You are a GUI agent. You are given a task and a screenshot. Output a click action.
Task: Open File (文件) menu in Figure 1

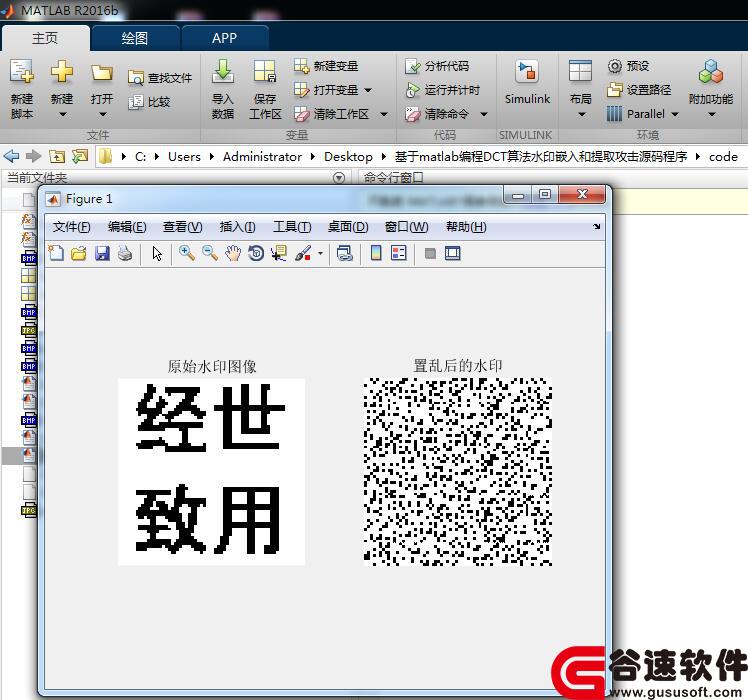[72, 227]
